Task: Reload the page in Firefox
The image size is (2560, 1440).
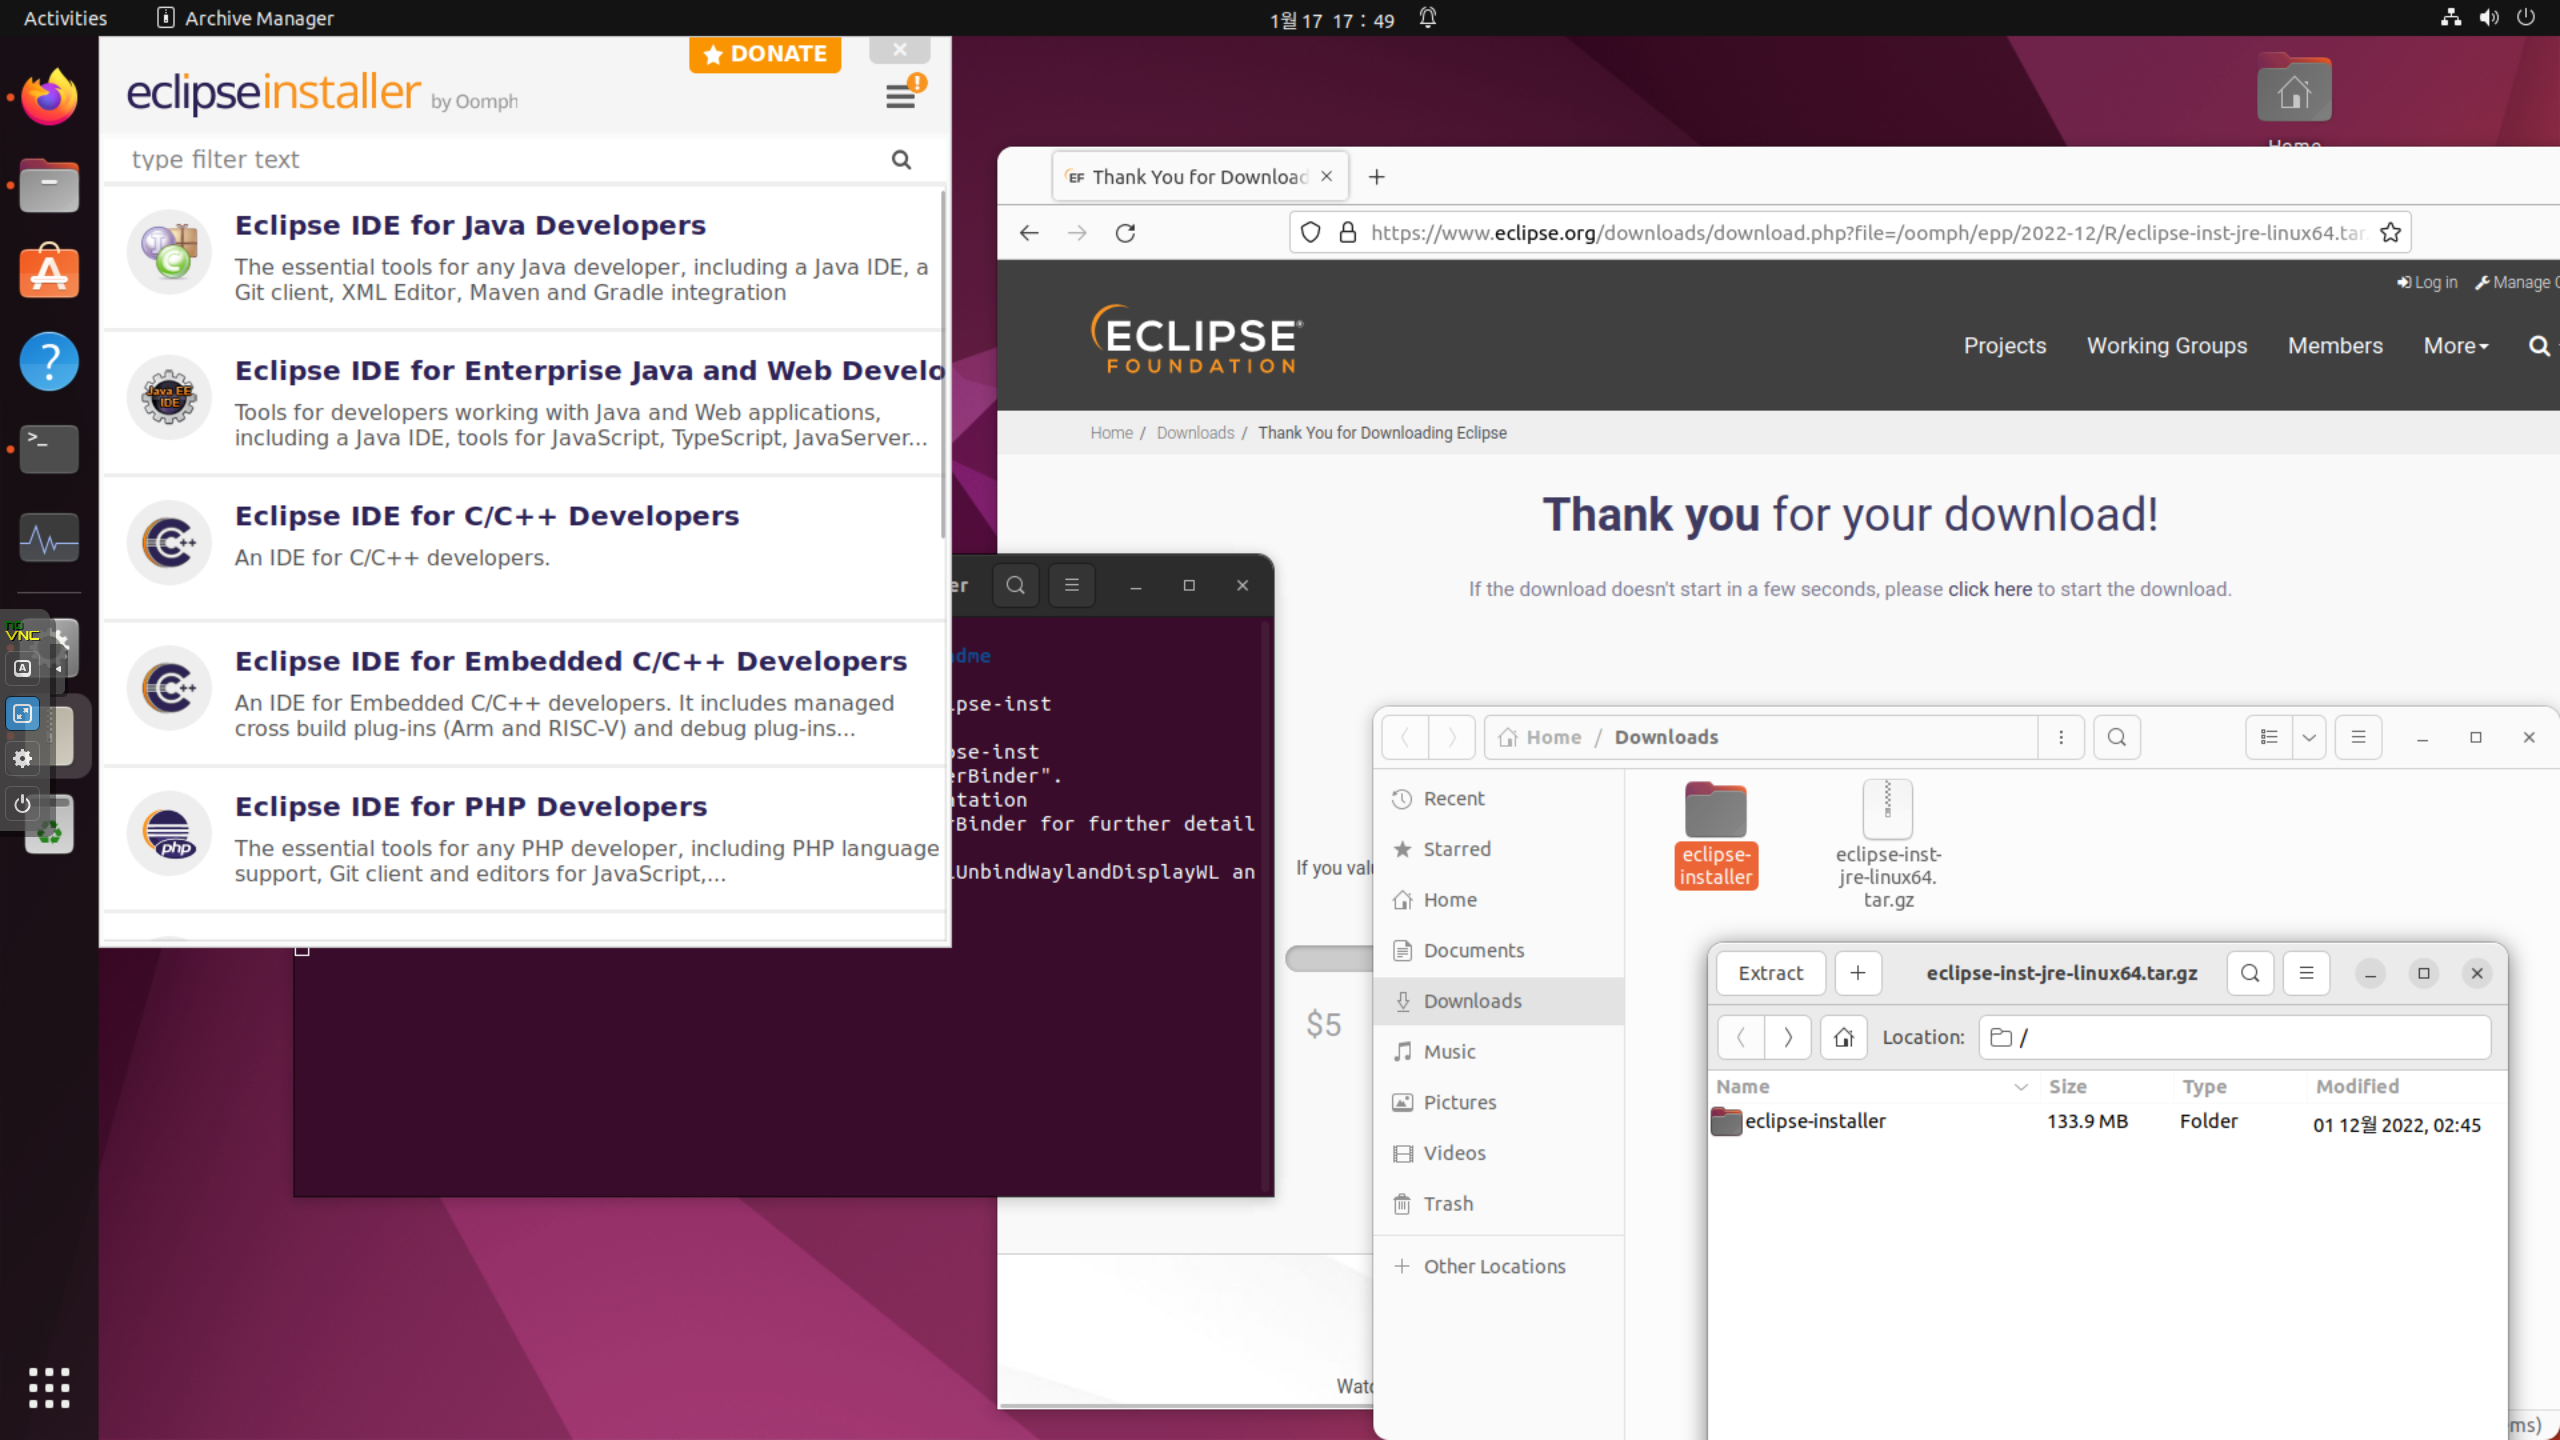Action: click(x=1125, y=233)
